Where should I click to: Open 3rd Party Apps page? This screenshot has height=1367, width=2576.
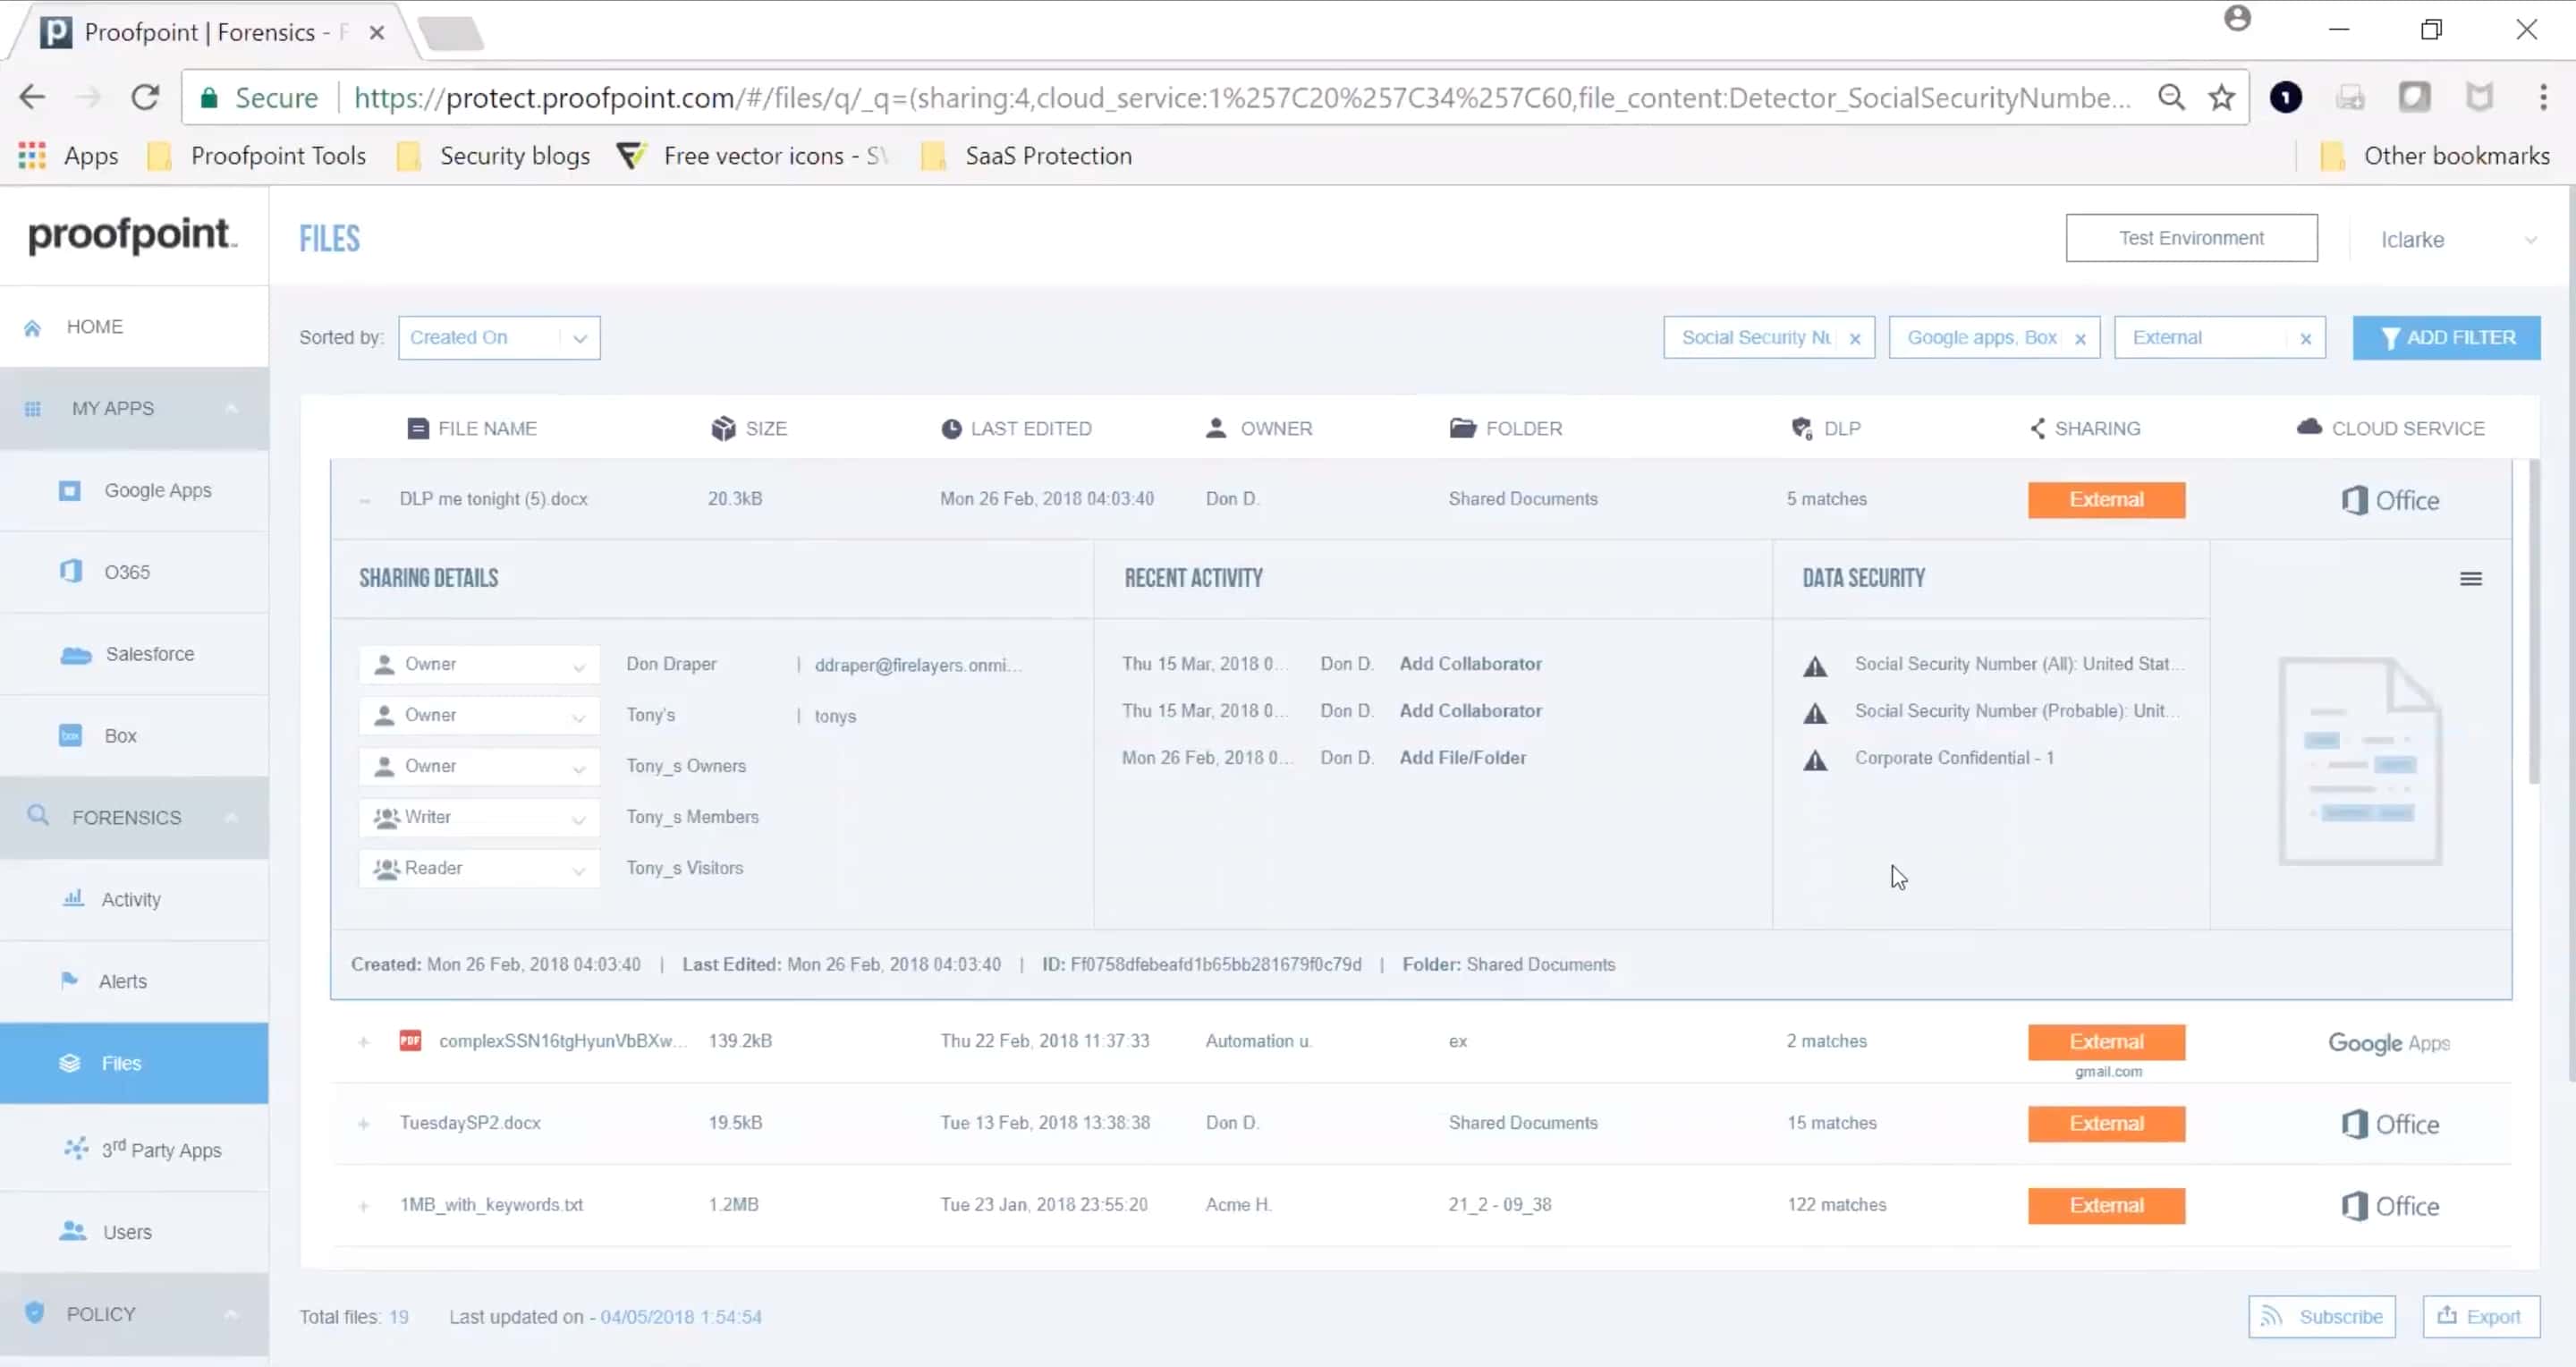click(x=134, y=1149)
